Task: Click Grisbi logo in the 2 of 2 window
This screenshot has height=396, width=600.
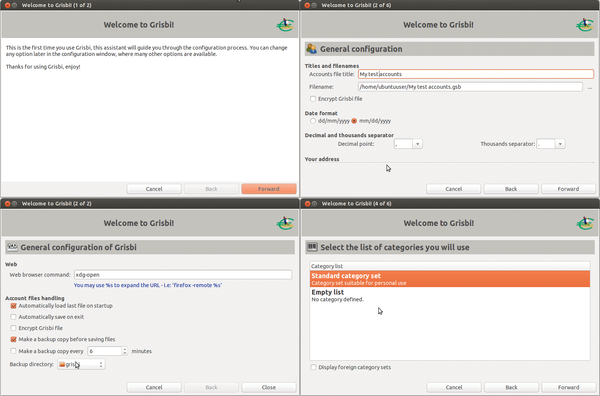Action: click(285, 223)
